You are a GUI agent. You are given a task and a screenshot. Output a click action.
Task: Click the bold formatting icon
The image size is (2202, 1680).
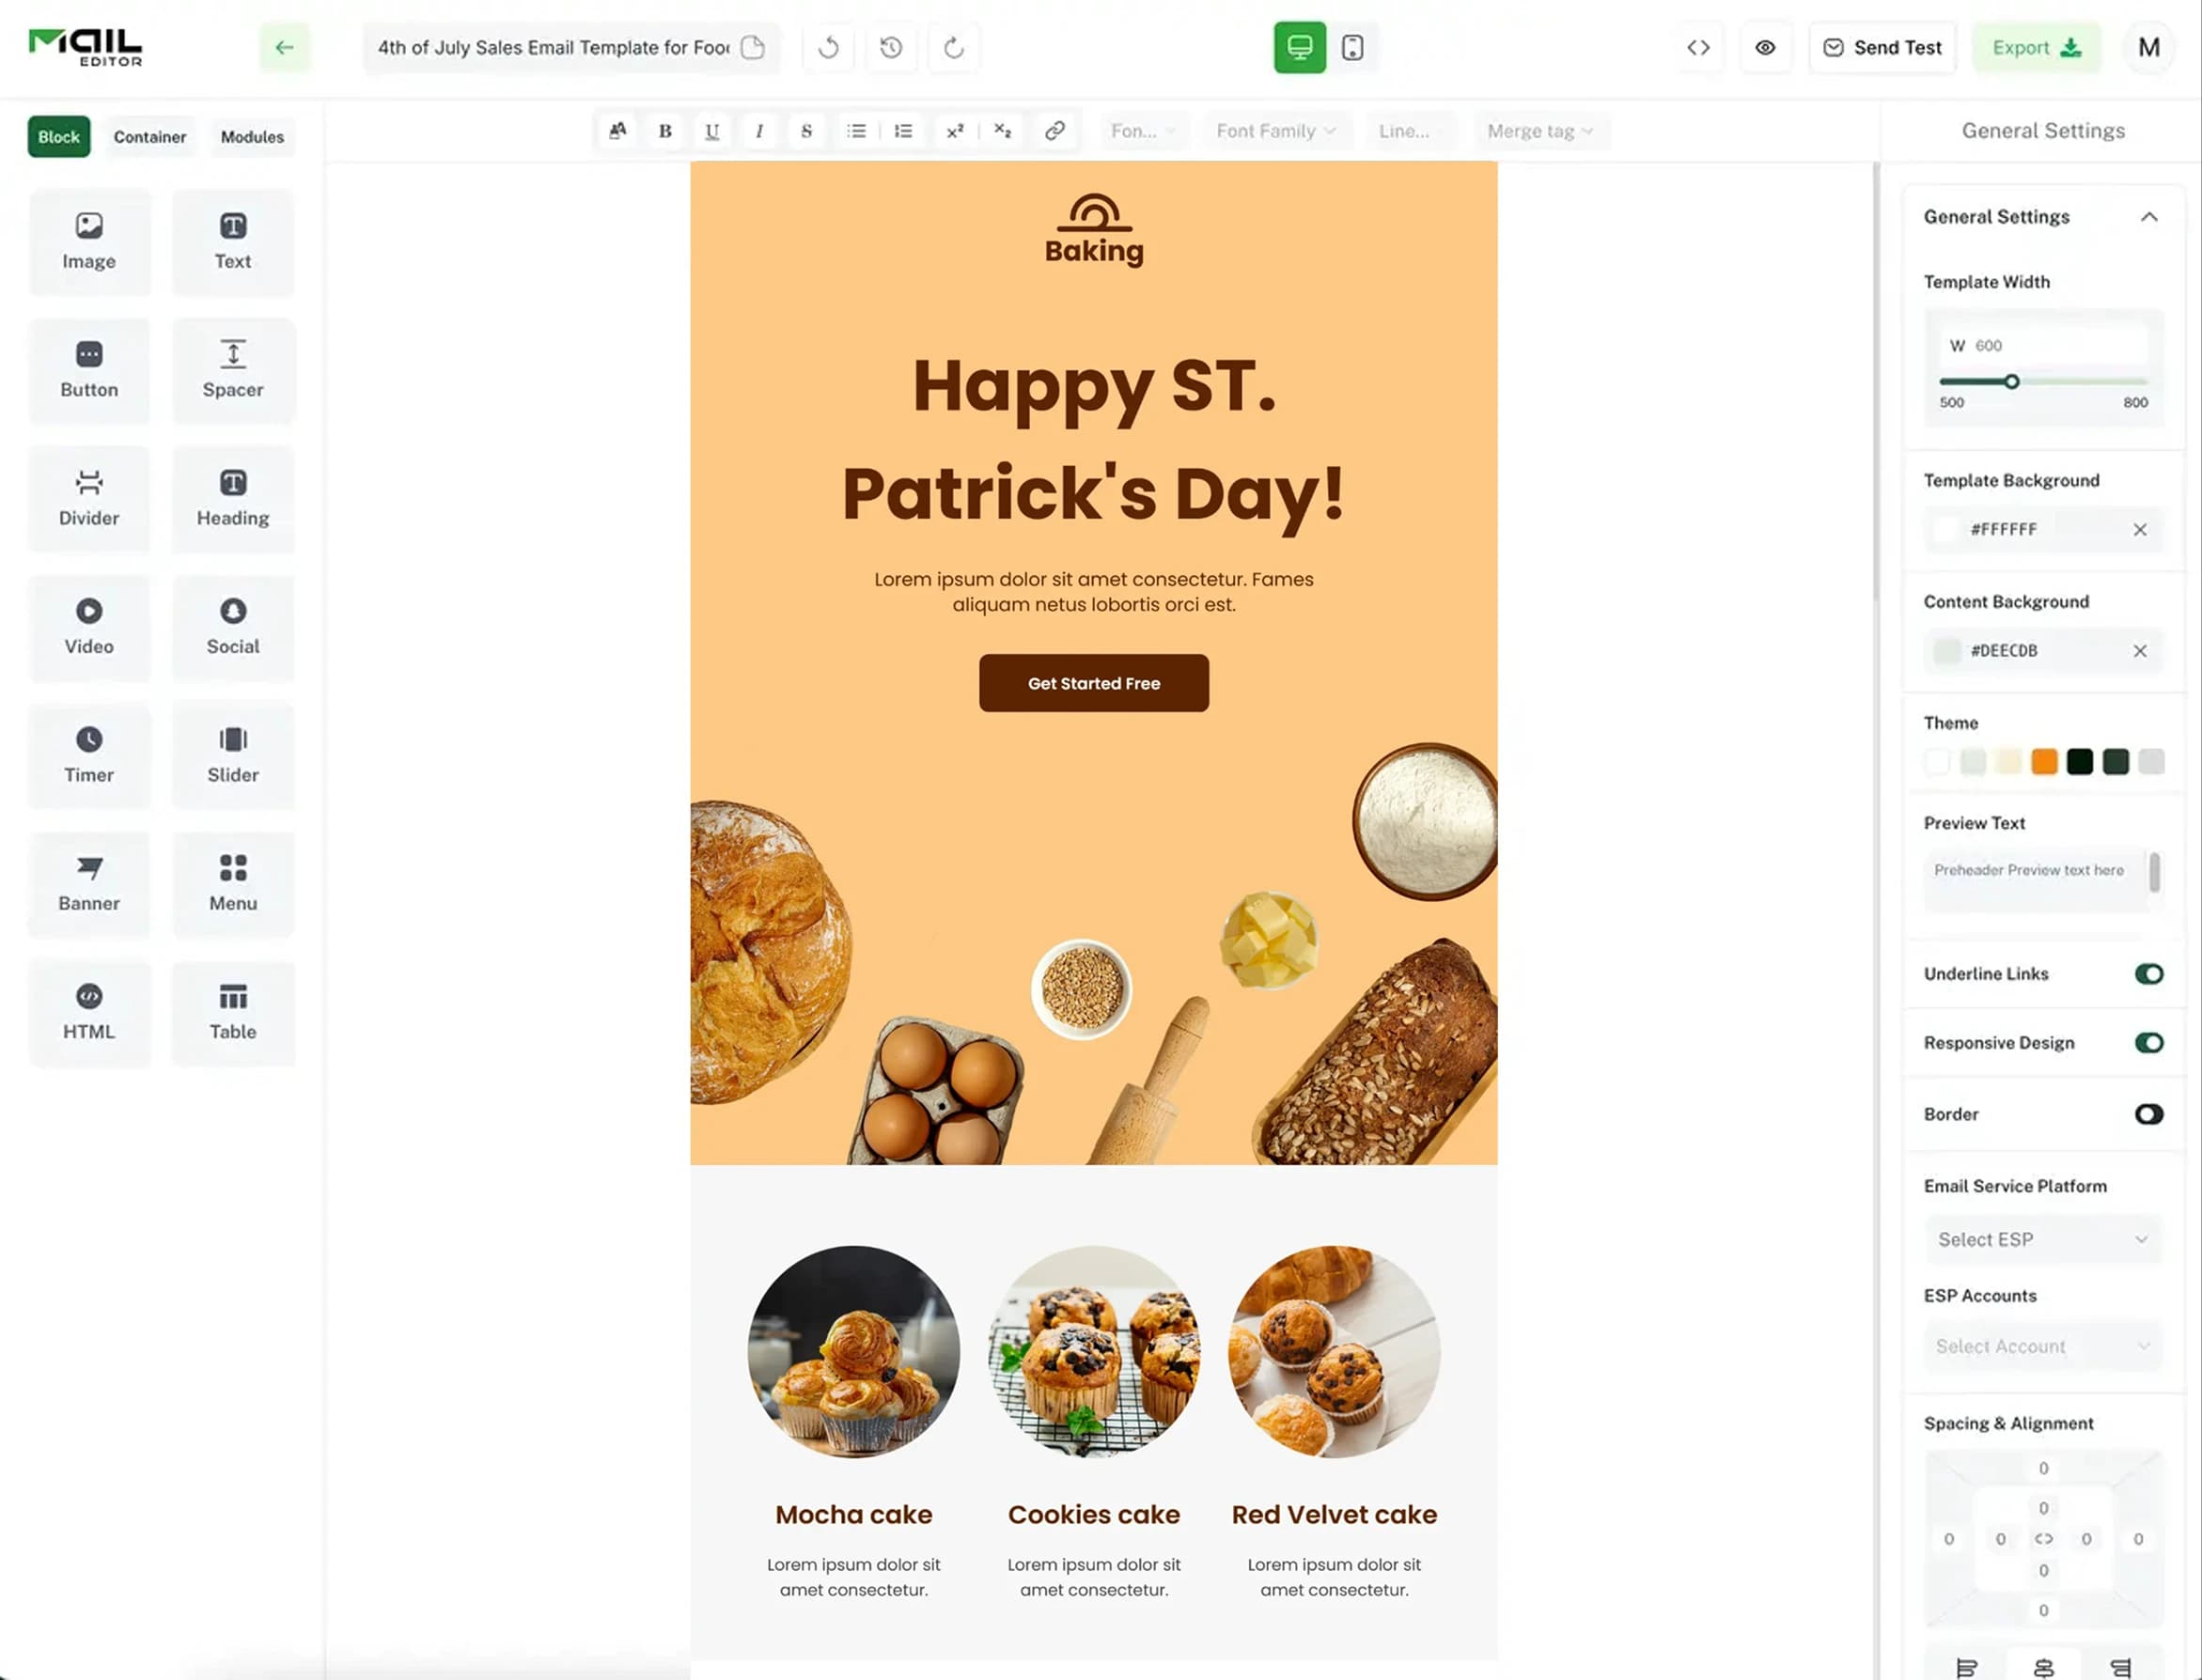tap(665, 131)
